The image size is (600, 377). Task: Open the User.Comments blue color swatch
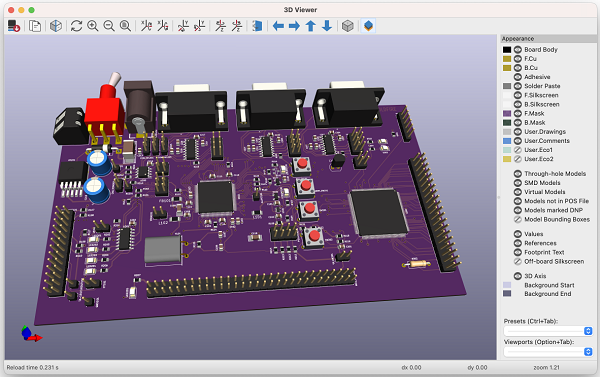pos(507,141)
